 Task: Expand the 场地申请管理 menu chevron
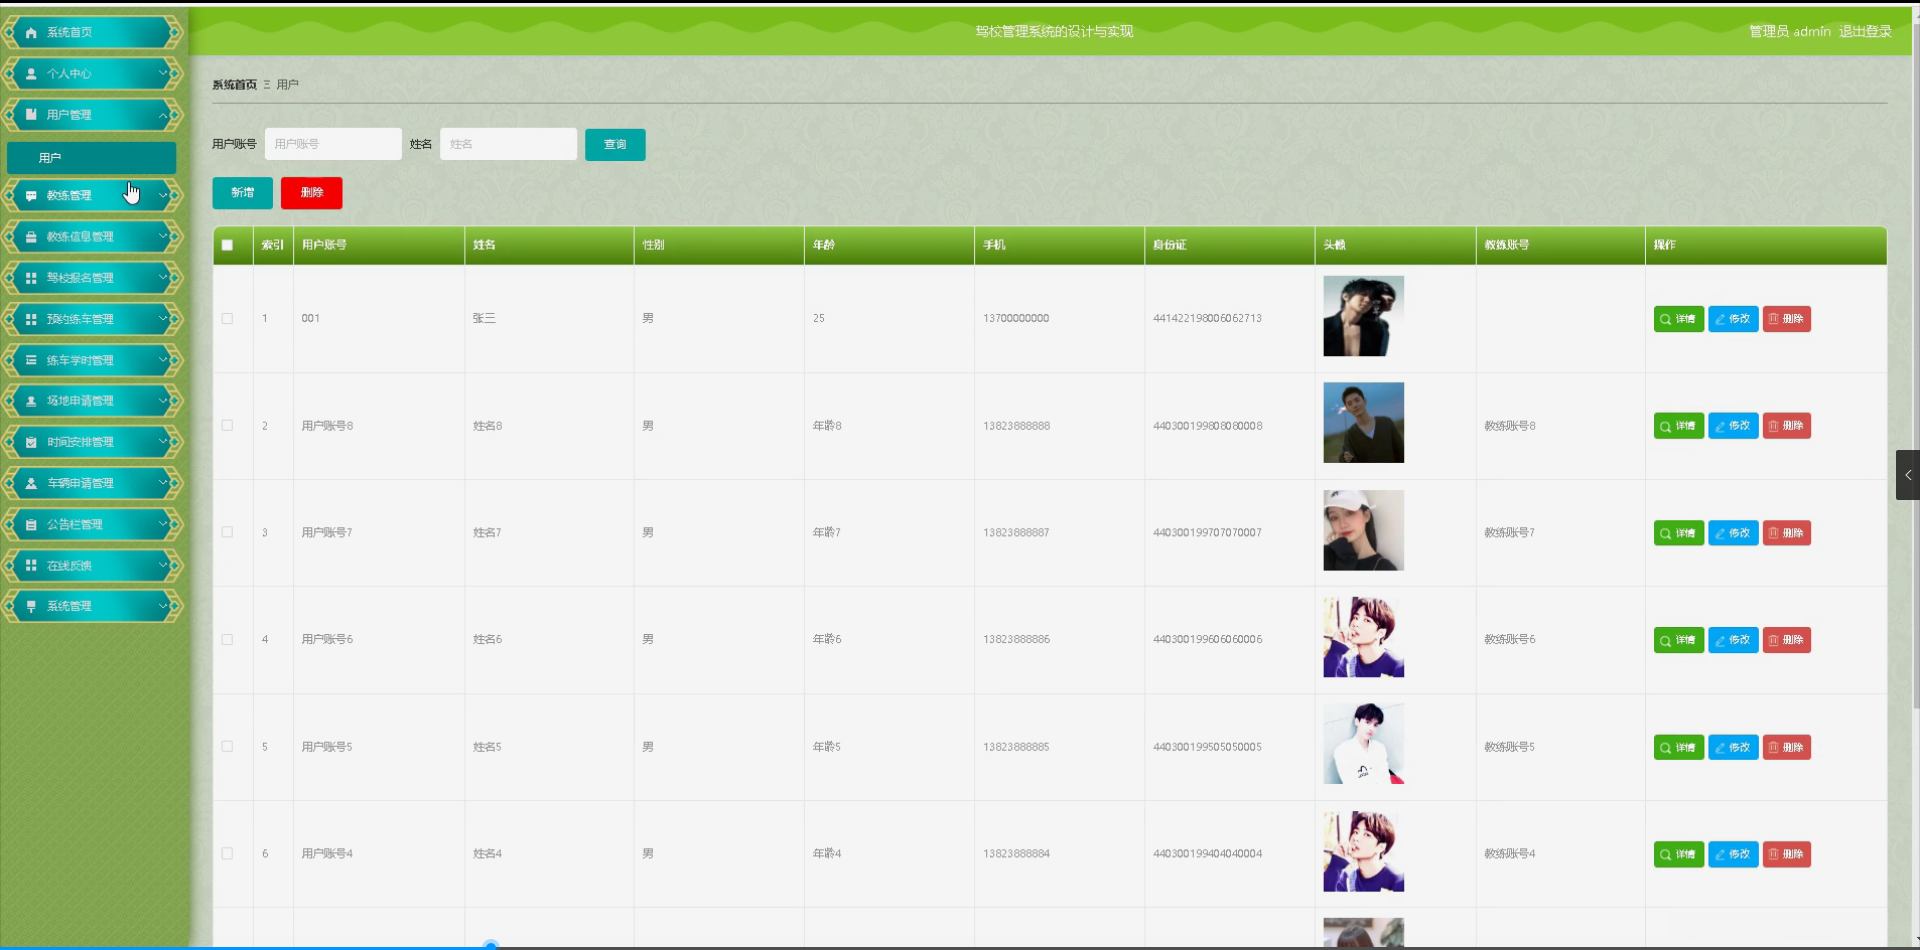click(x=163, y=400)
